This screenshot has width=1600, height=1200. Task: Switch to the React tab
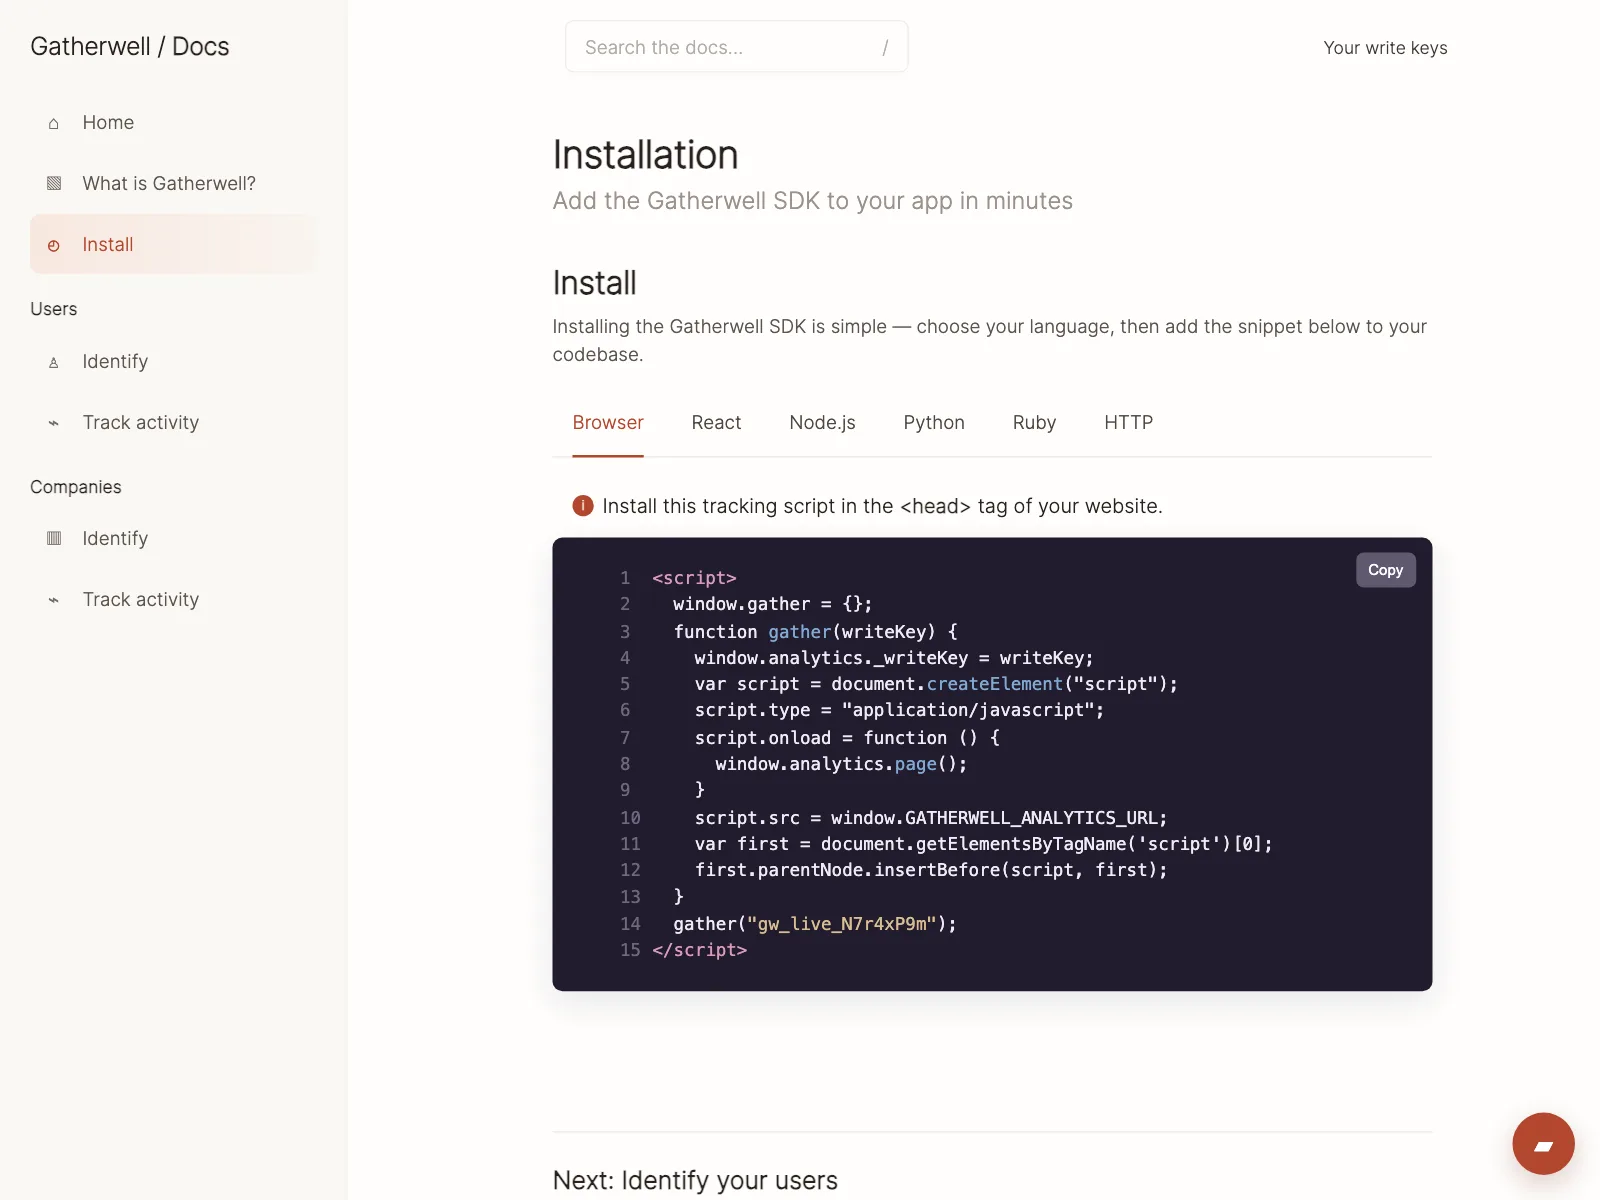(x=716, y=423)
